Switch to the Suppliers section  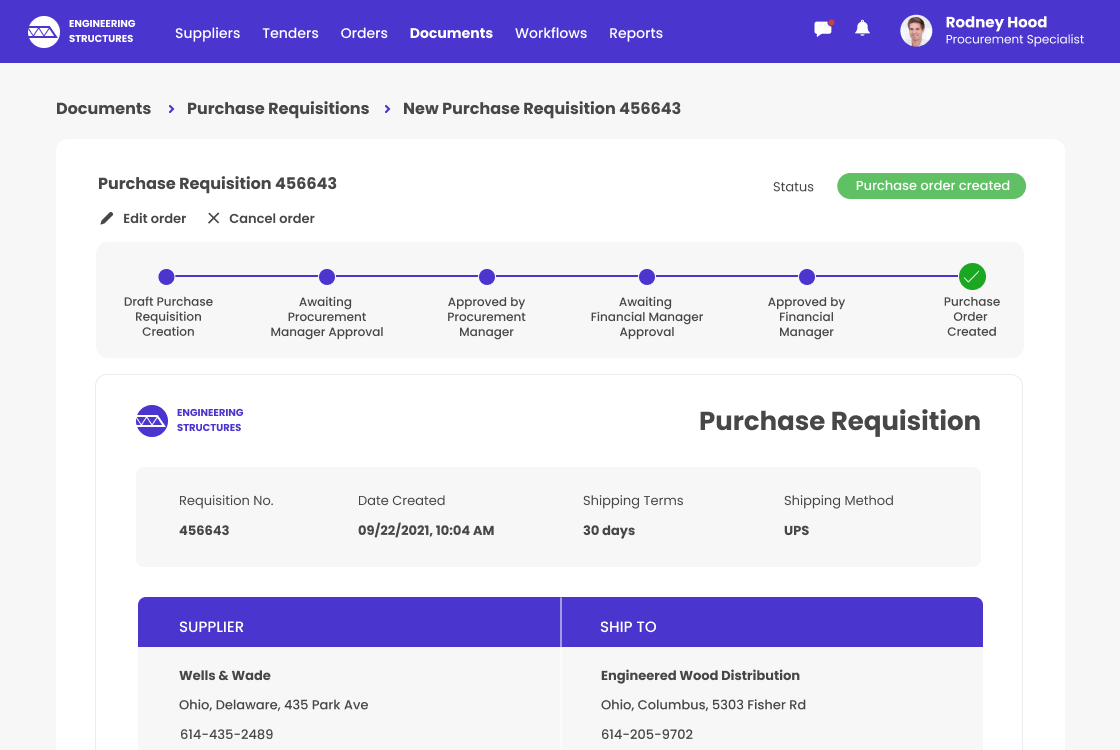[x=207, y=33]
